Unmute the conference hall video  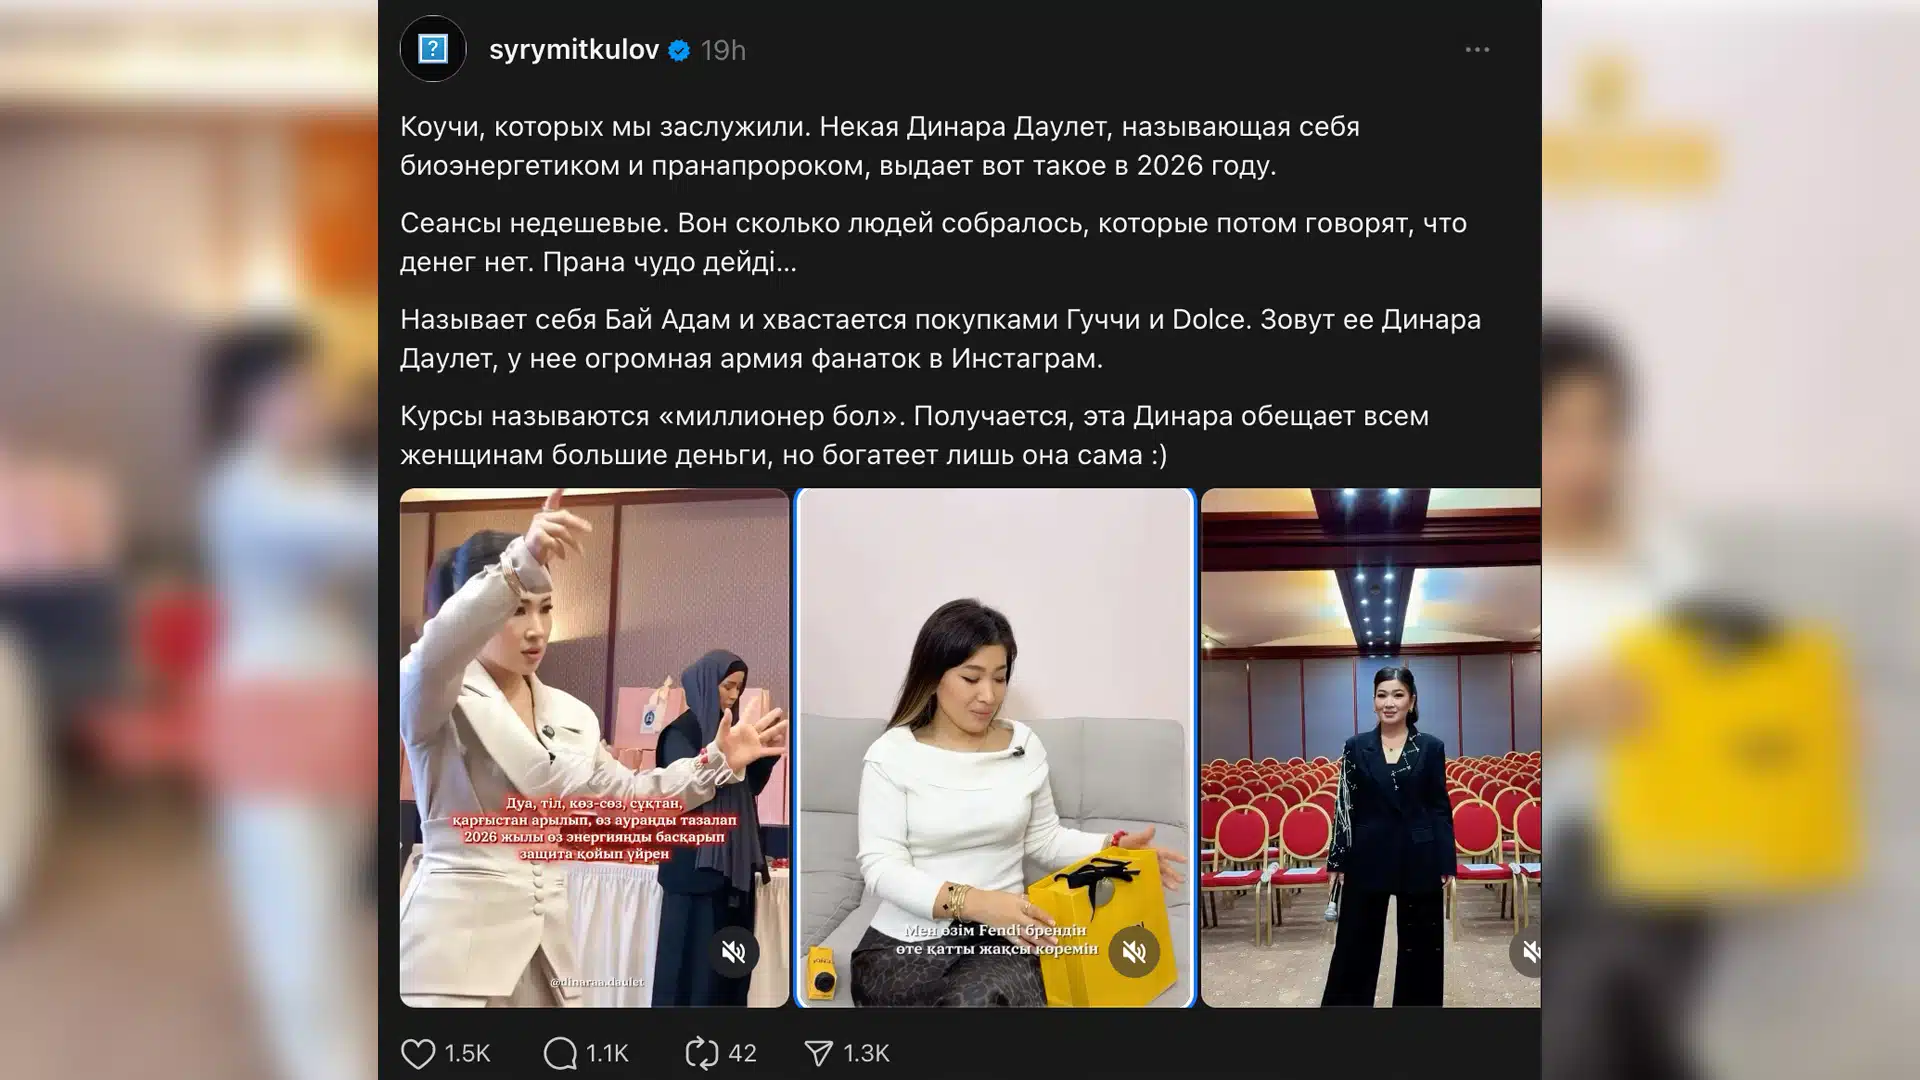click(1526, 951)
